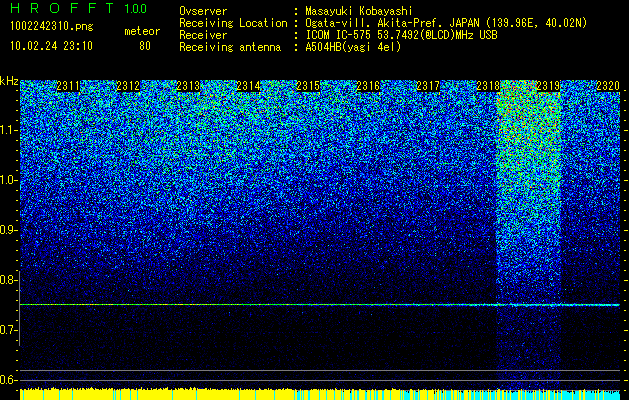Select the file name 1002242310.png
Screen dimensions: 629x400
52,27
